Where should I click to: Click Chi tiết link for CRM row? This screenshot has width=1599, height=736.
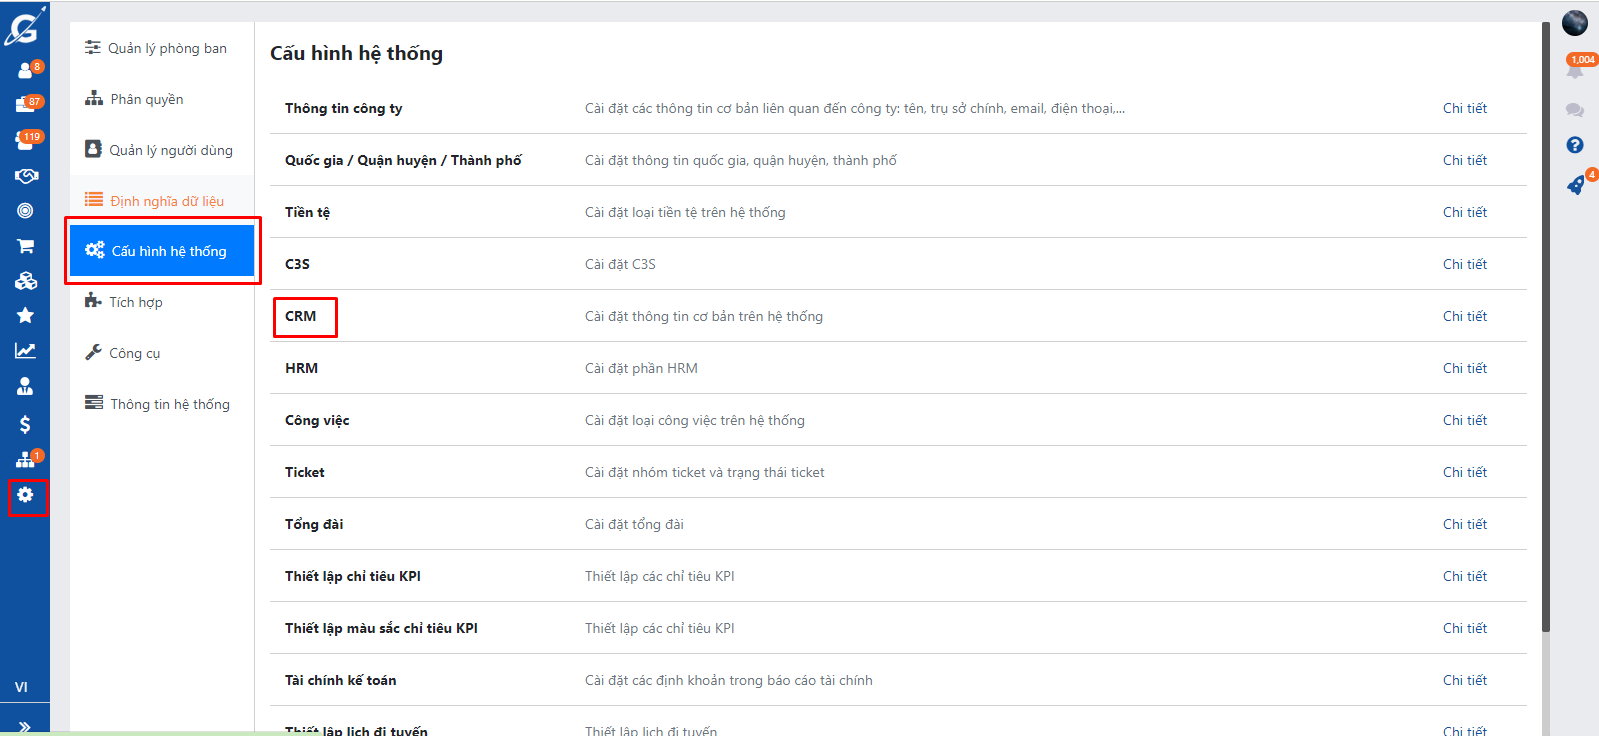click(x=1464, y=316)
